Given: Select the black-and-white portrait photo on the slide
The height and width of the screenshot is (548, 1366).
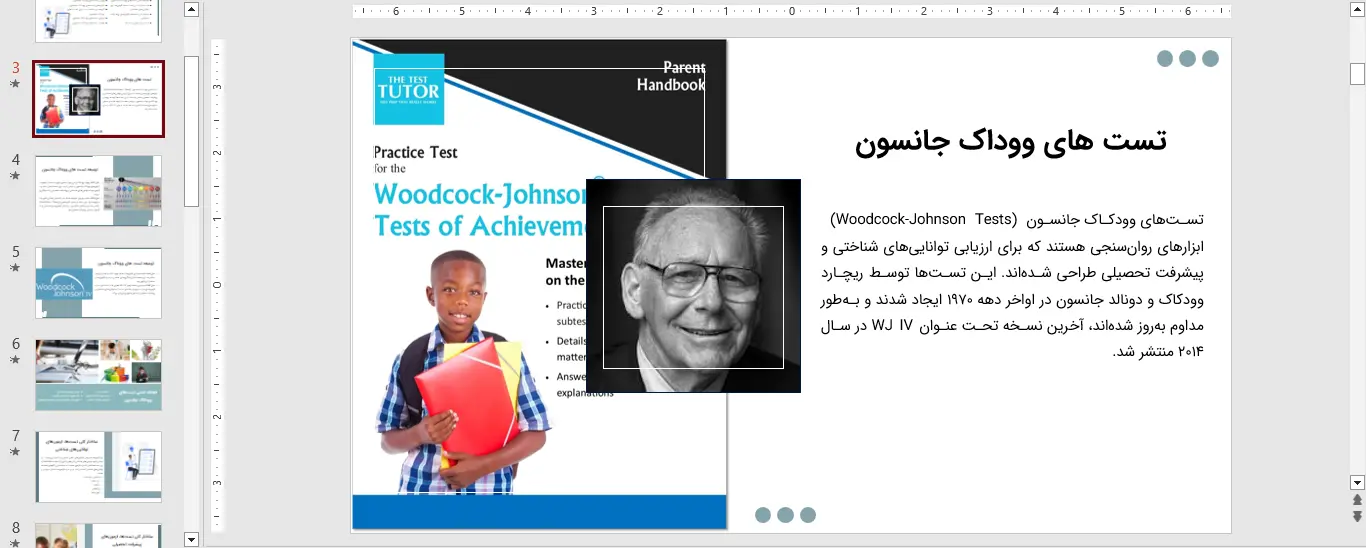Looking at the screenshot, I should click(693, 286).
